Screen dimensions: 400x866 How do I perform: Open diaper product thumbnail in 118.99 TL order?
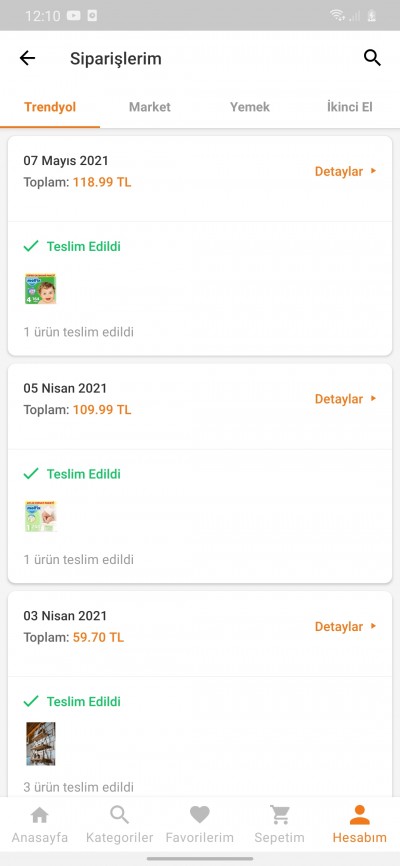click(40, 289)
